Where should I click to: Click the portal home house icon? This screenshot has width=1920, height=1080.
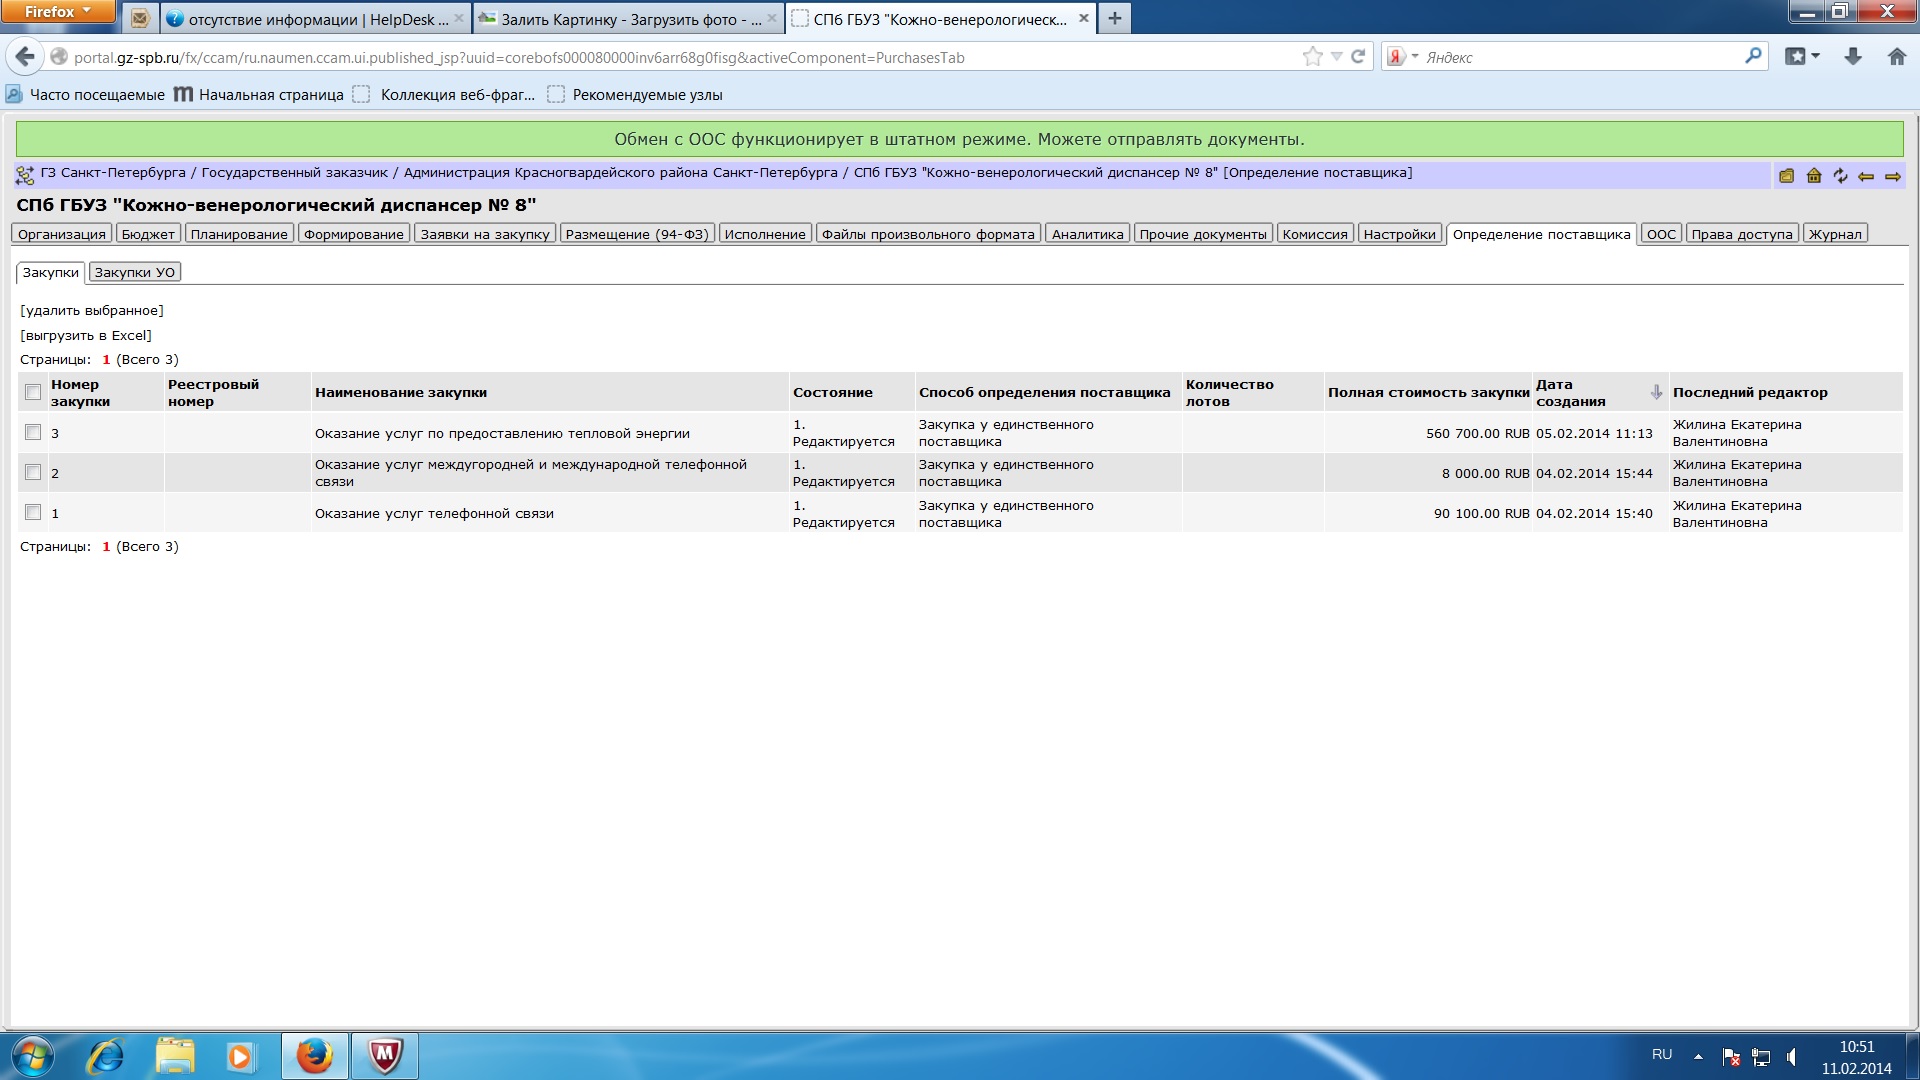click(x=1814, y=176)
